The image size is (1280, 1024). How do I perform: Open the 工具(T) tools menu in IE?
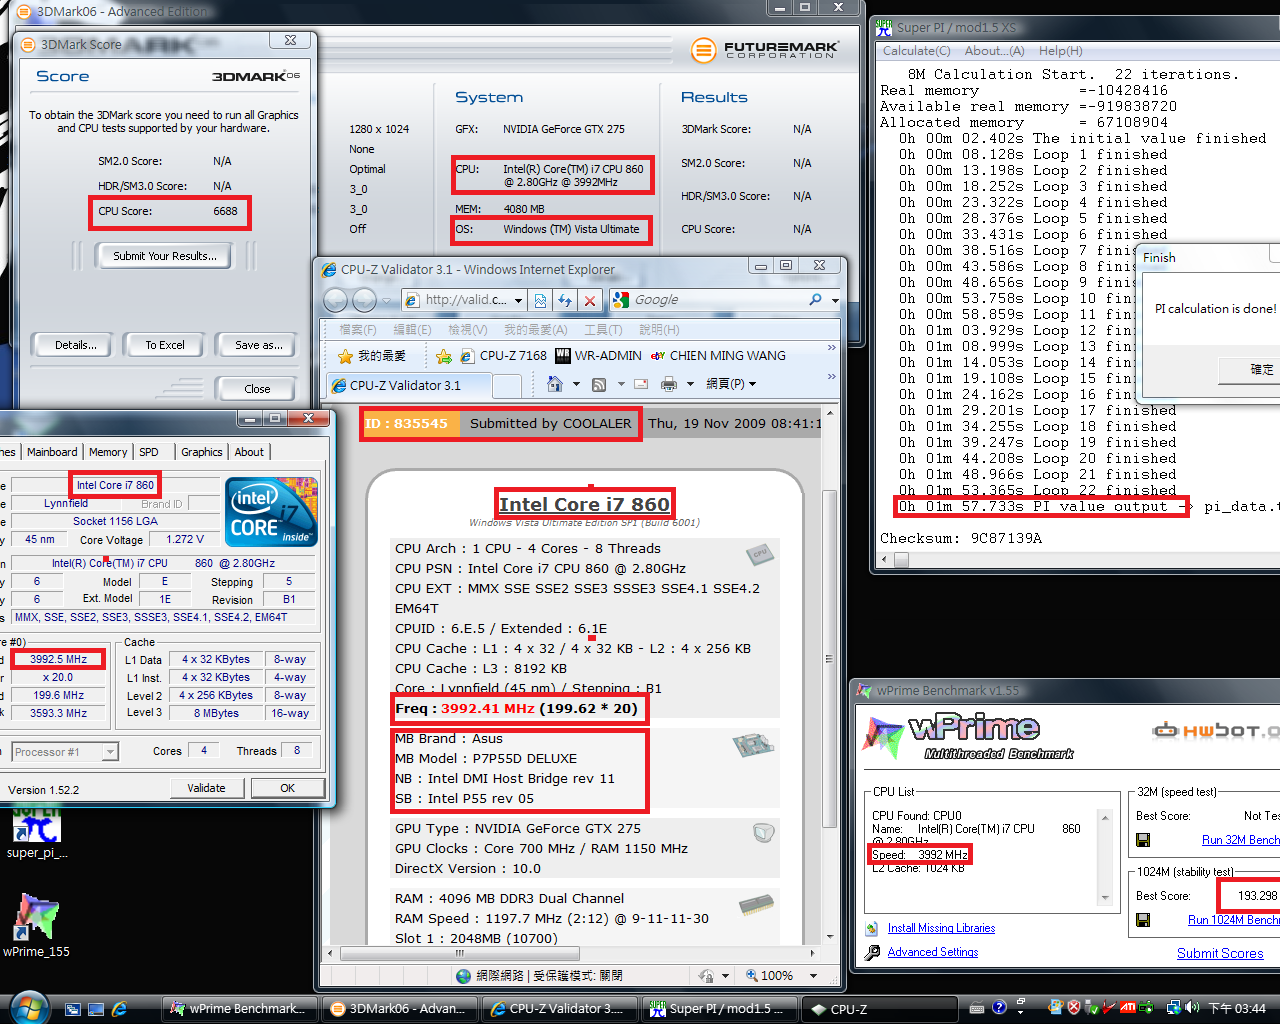click(x=603, y=329)
